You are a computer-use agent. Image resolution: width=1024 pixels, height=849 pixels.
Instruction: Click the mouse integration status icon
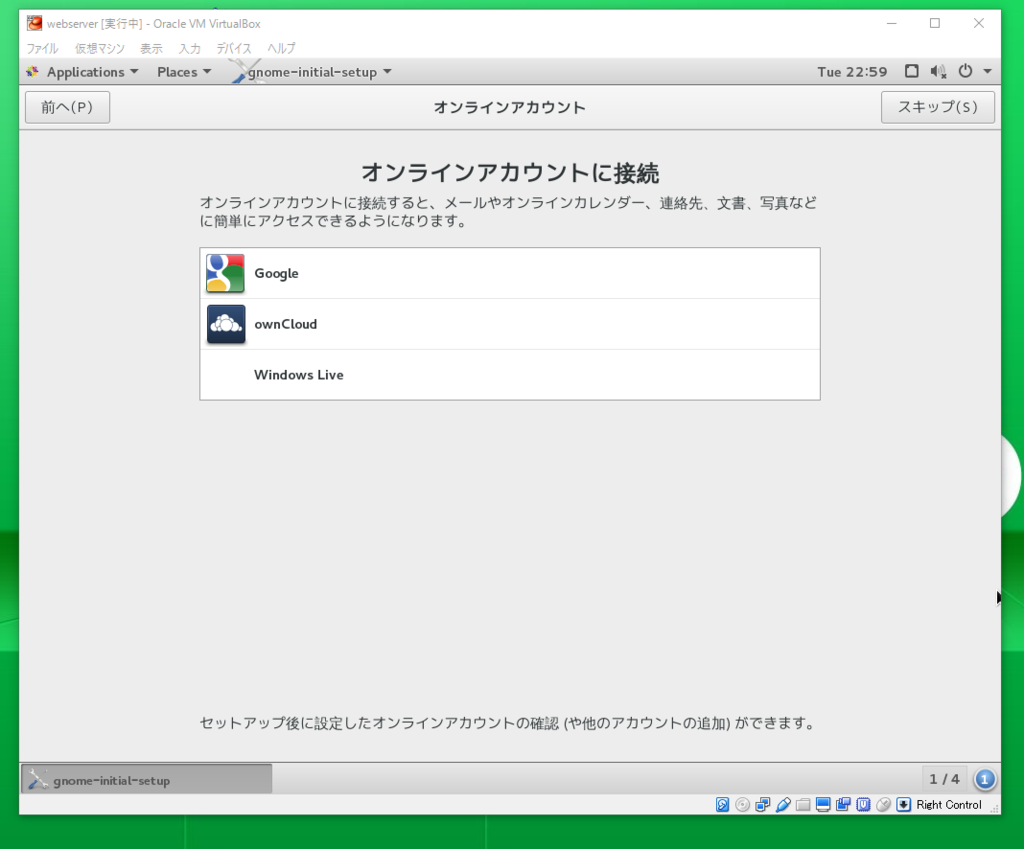coord(884,805)
